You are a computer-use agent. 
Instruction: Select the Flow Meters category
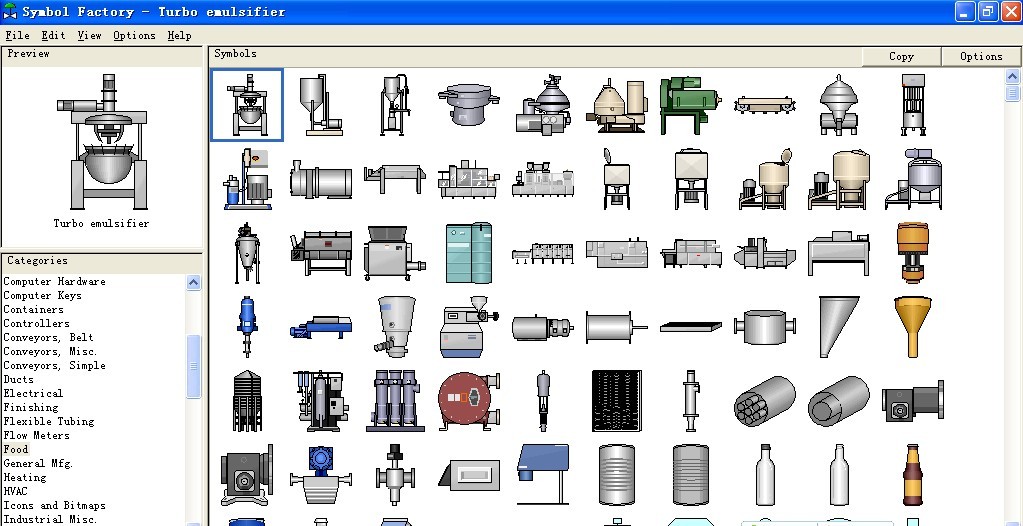pyautogui.click(x=36, y=435)
